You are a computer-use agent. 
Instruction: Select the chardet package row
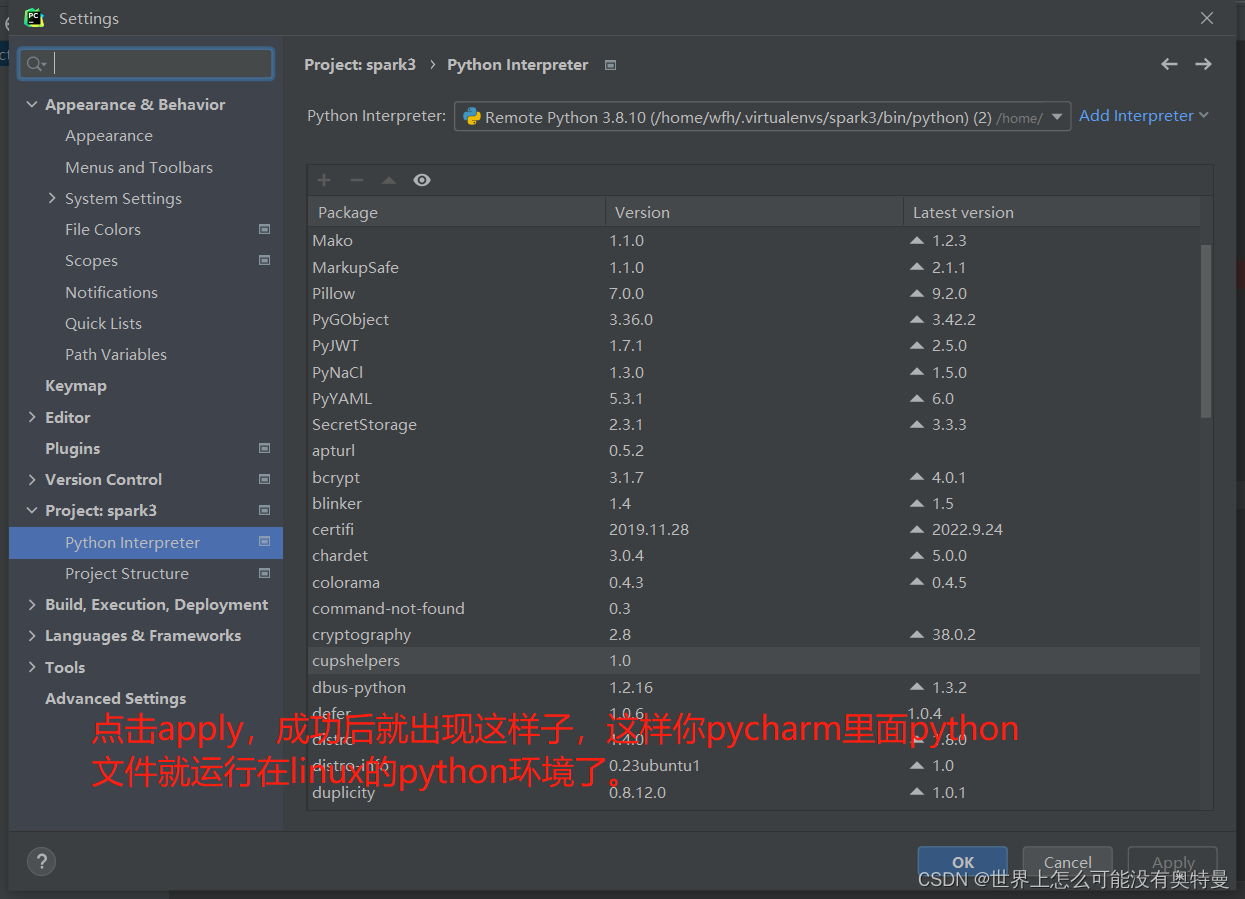pos(754,556)
